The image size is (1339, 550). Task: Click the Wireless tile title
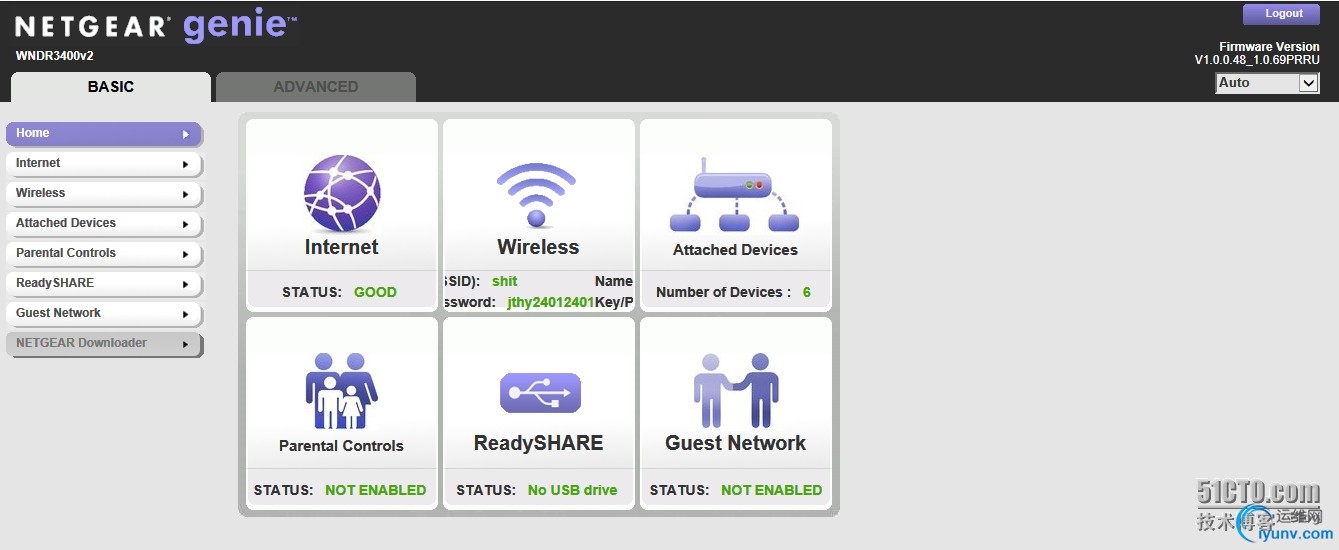click(x=538, y=247)
